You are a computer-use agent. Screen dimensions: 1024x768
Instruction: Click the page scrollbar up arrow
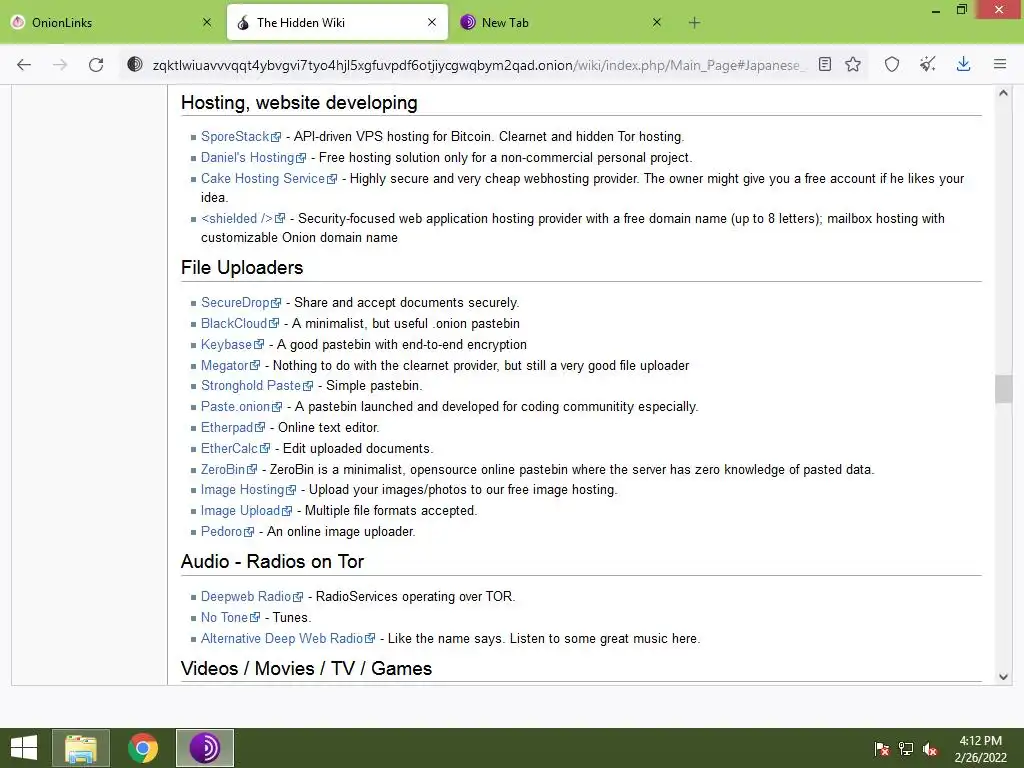click(1003, 93)
